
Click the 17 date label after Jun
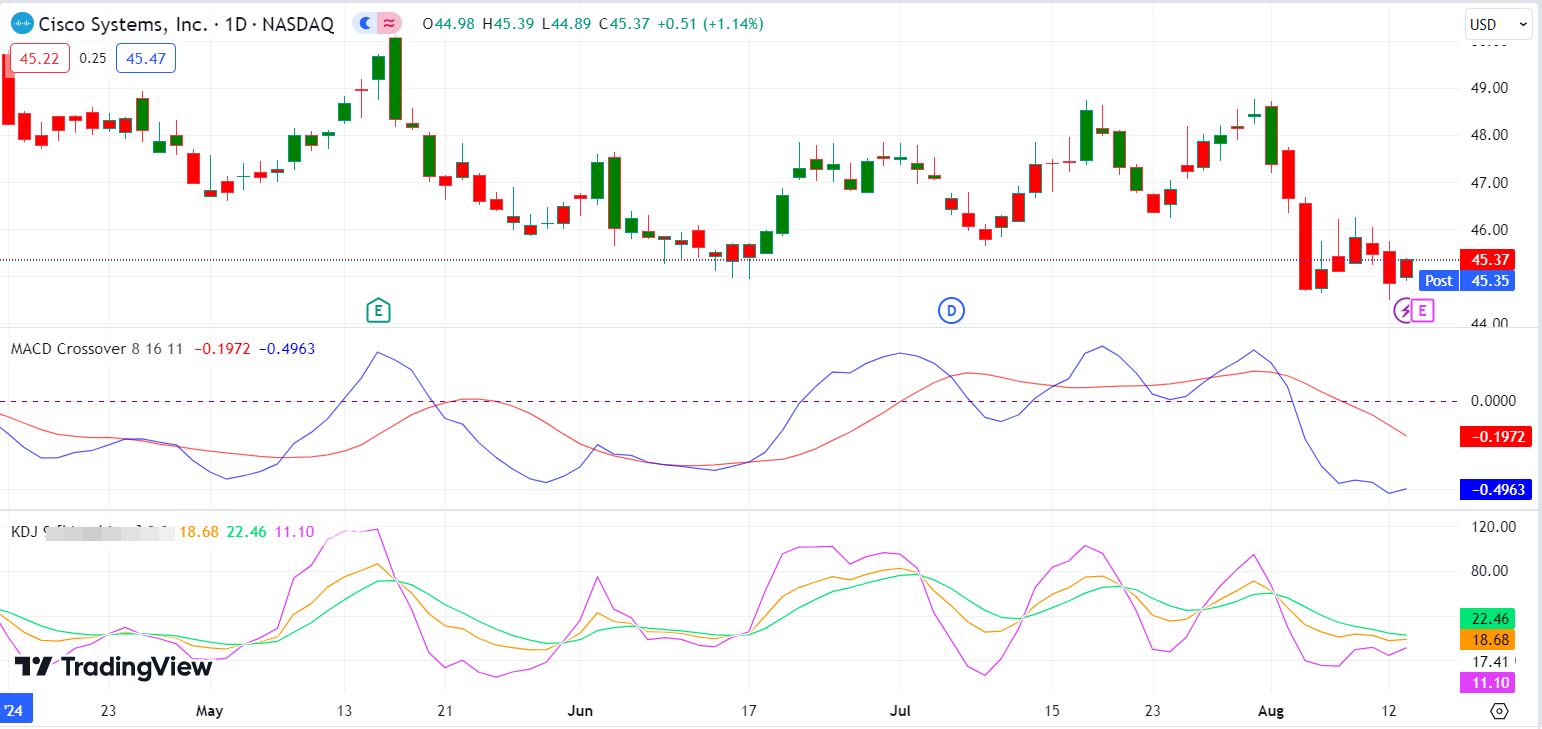click(749, 711)
